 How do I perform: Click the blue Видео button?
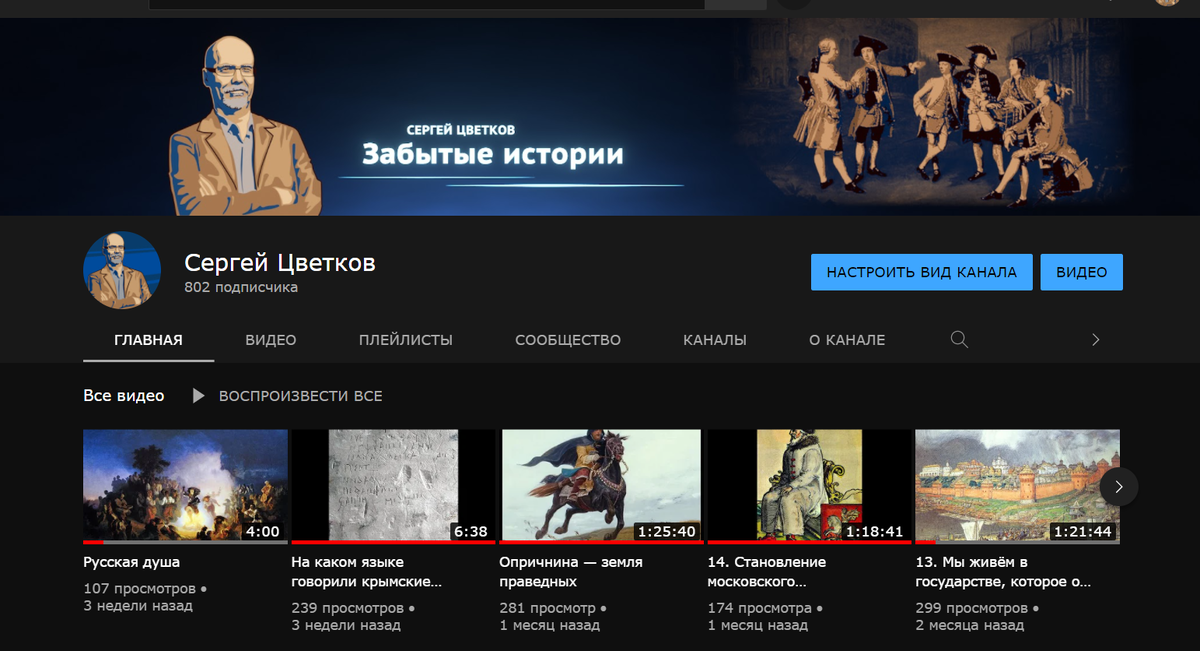coord(1082,272)
